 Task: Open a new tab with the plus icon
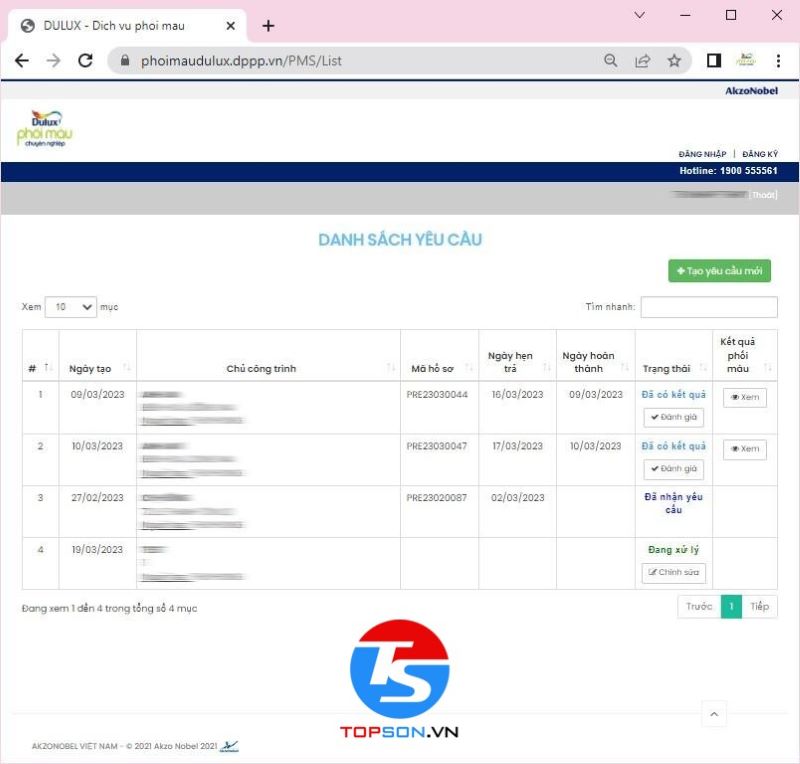tap(268, 26)
